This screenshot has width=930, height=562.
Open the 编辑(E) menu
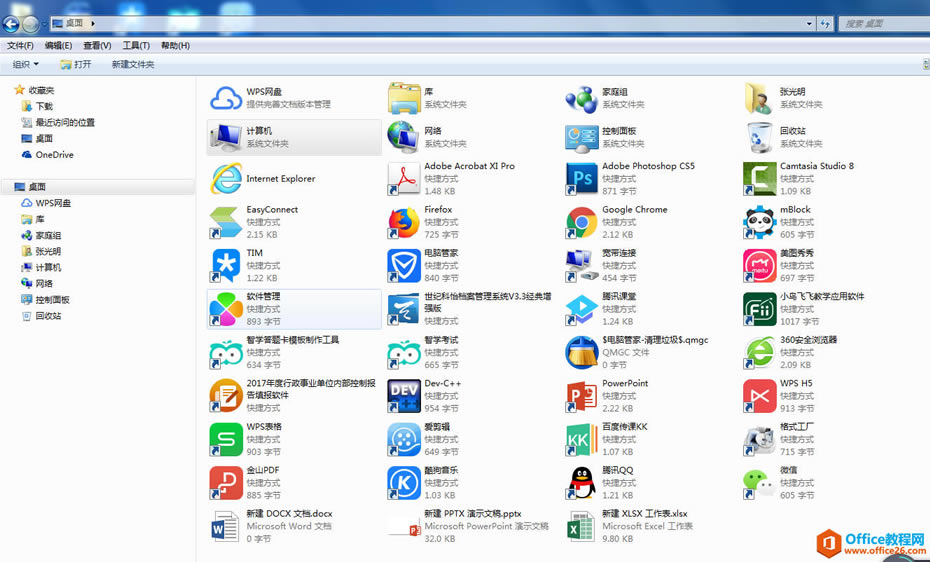[x=58, y=46]
